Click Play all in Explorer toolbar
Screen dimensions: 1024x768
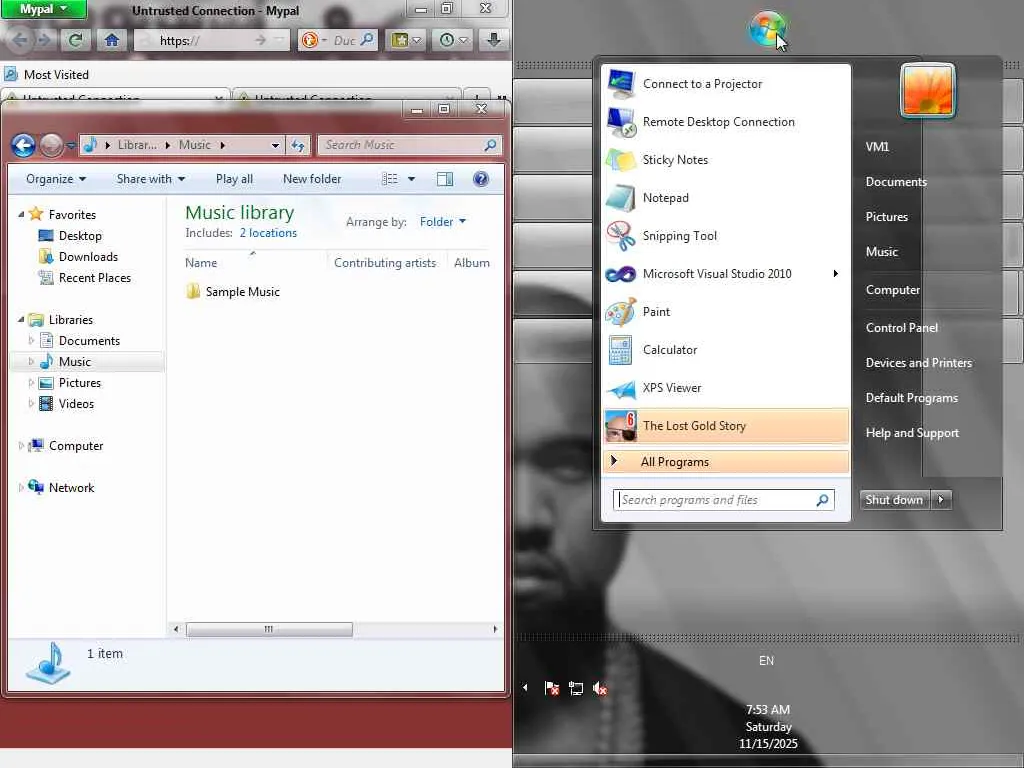pos(234,179)
